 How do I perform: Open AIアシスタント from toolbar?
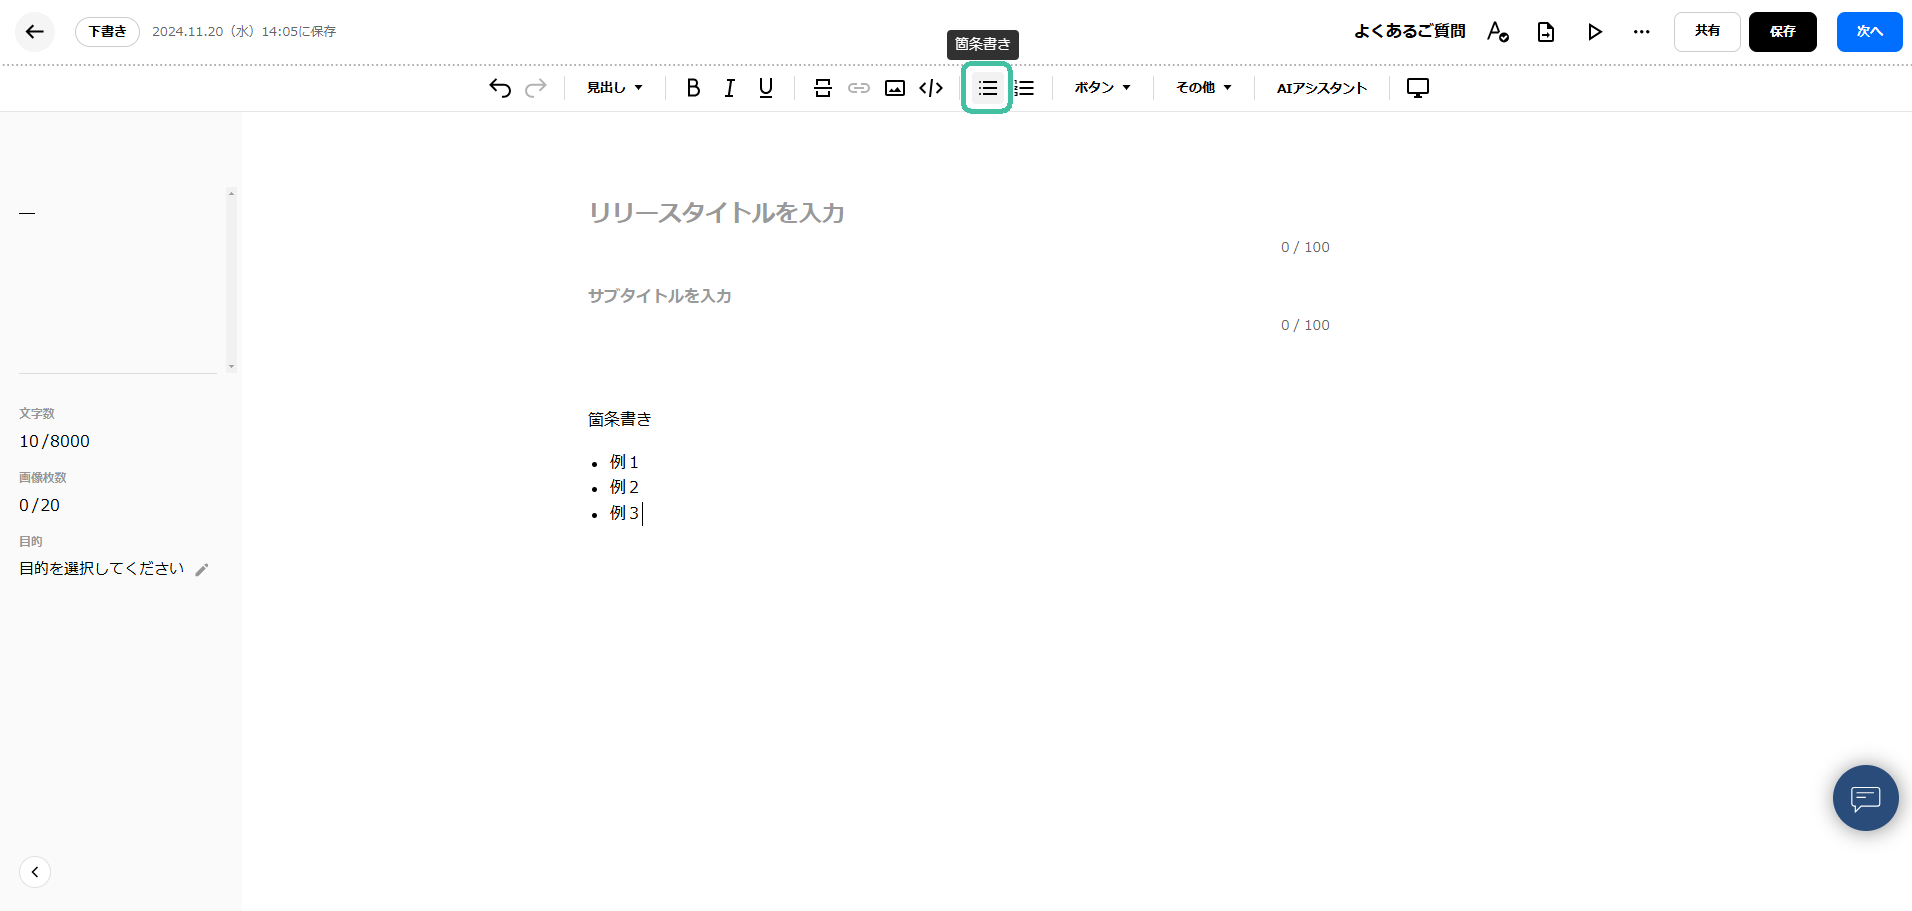[x=1321, y=88]
